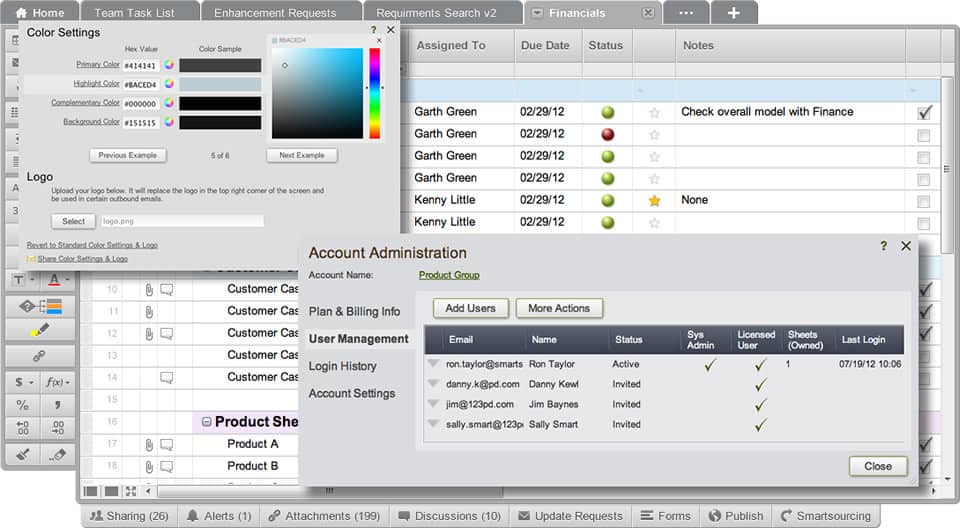Toggle the gold star on Kenny Little's row
Image resolution: width=960 pixels, height=528 pixels.
654,200
